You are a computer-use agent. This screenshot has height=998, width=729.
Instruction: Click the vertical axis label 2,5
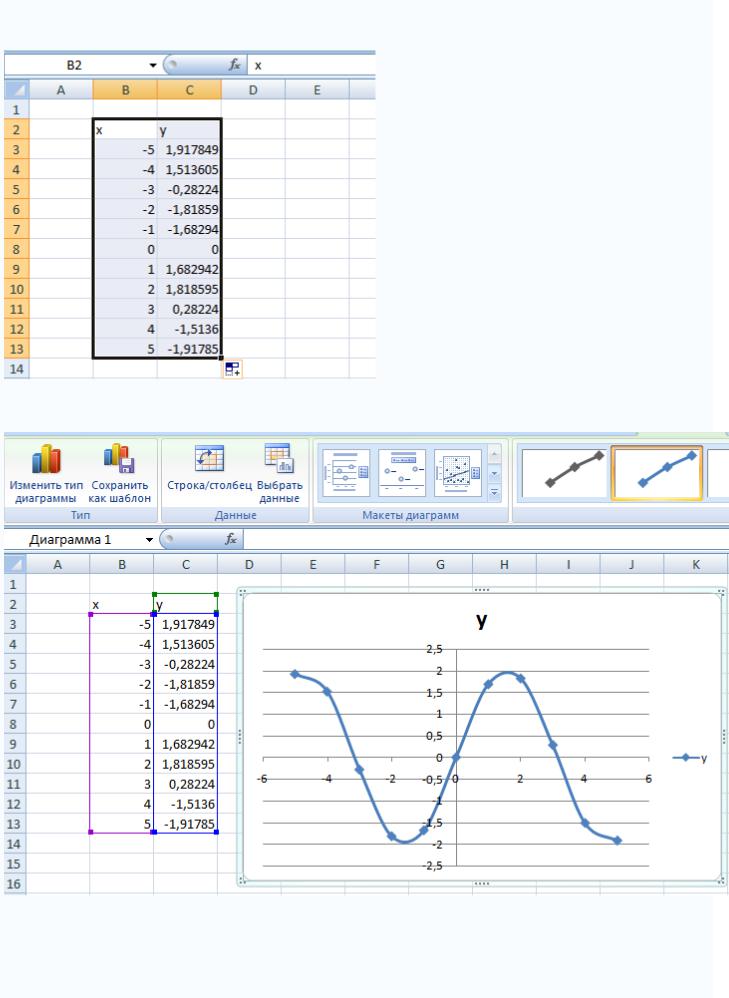tap(434, 649)
